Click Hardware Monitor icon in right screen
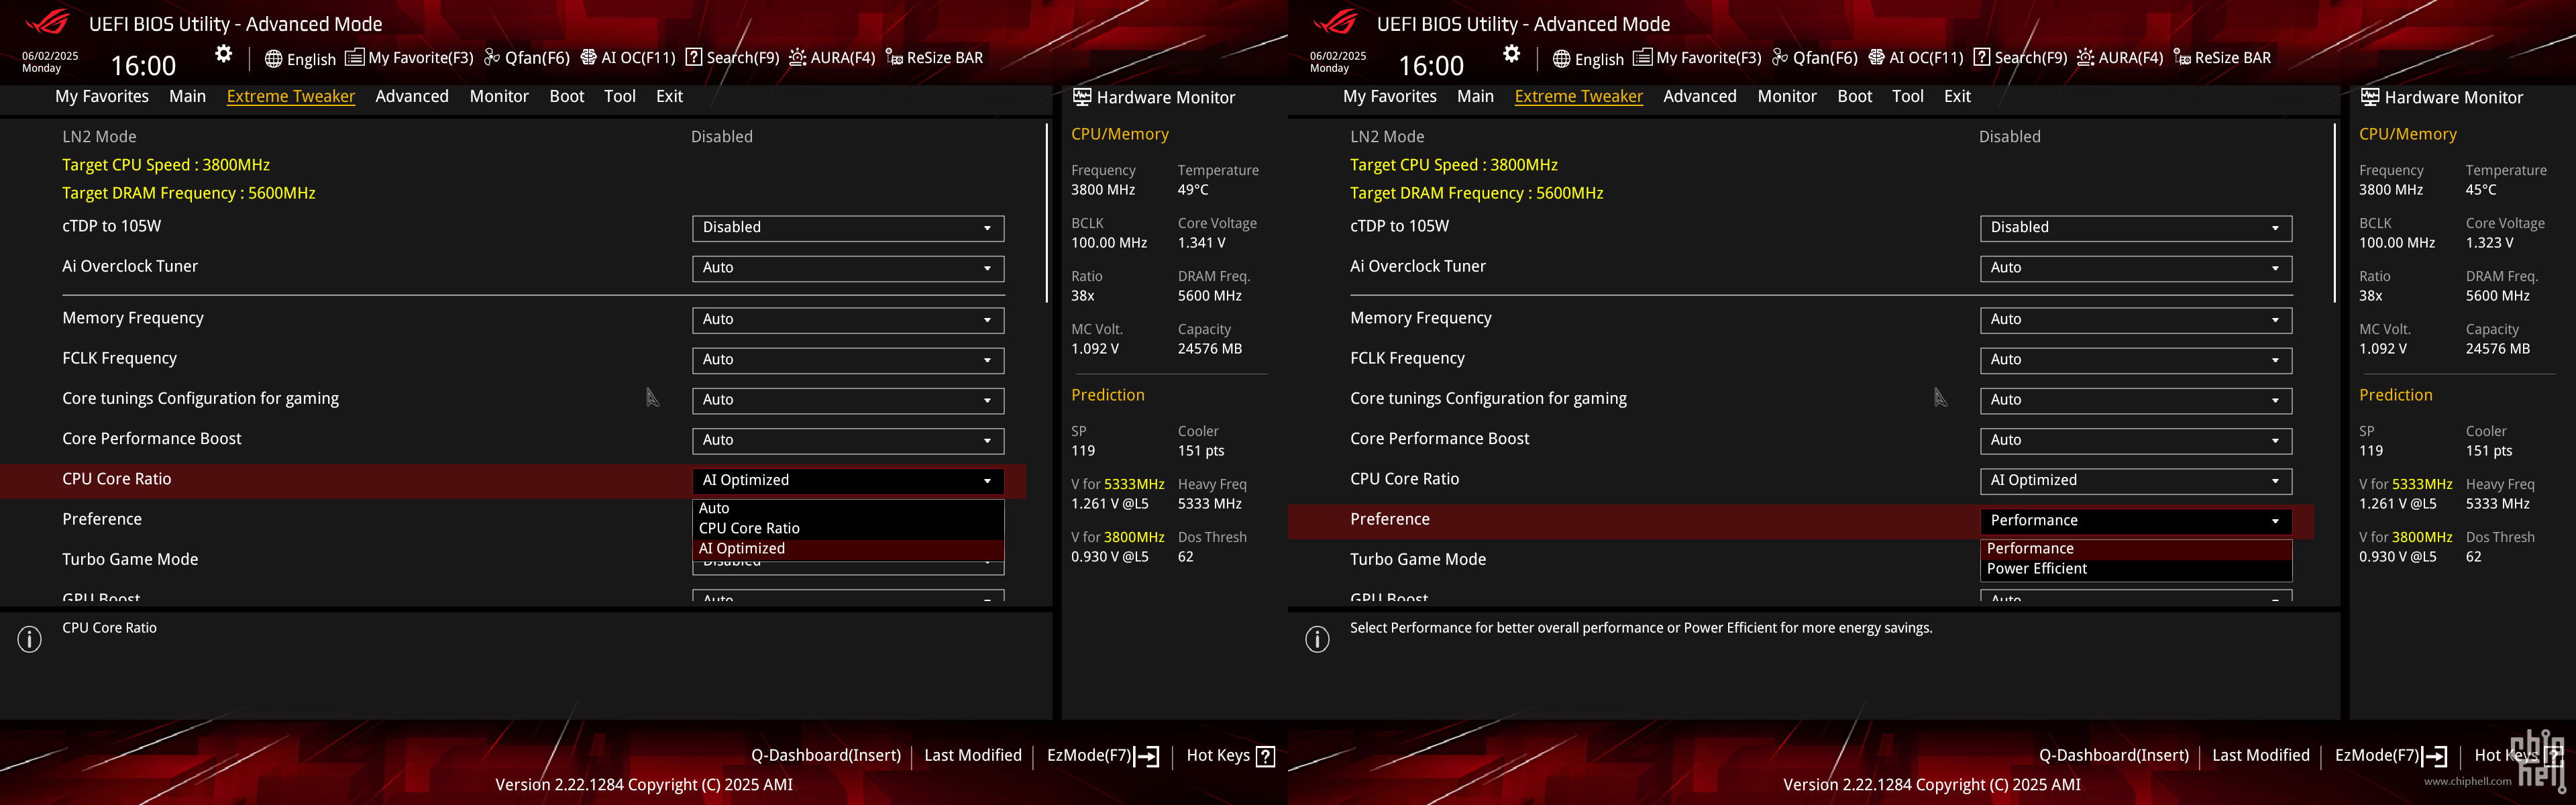 [x=2370, y=97]
